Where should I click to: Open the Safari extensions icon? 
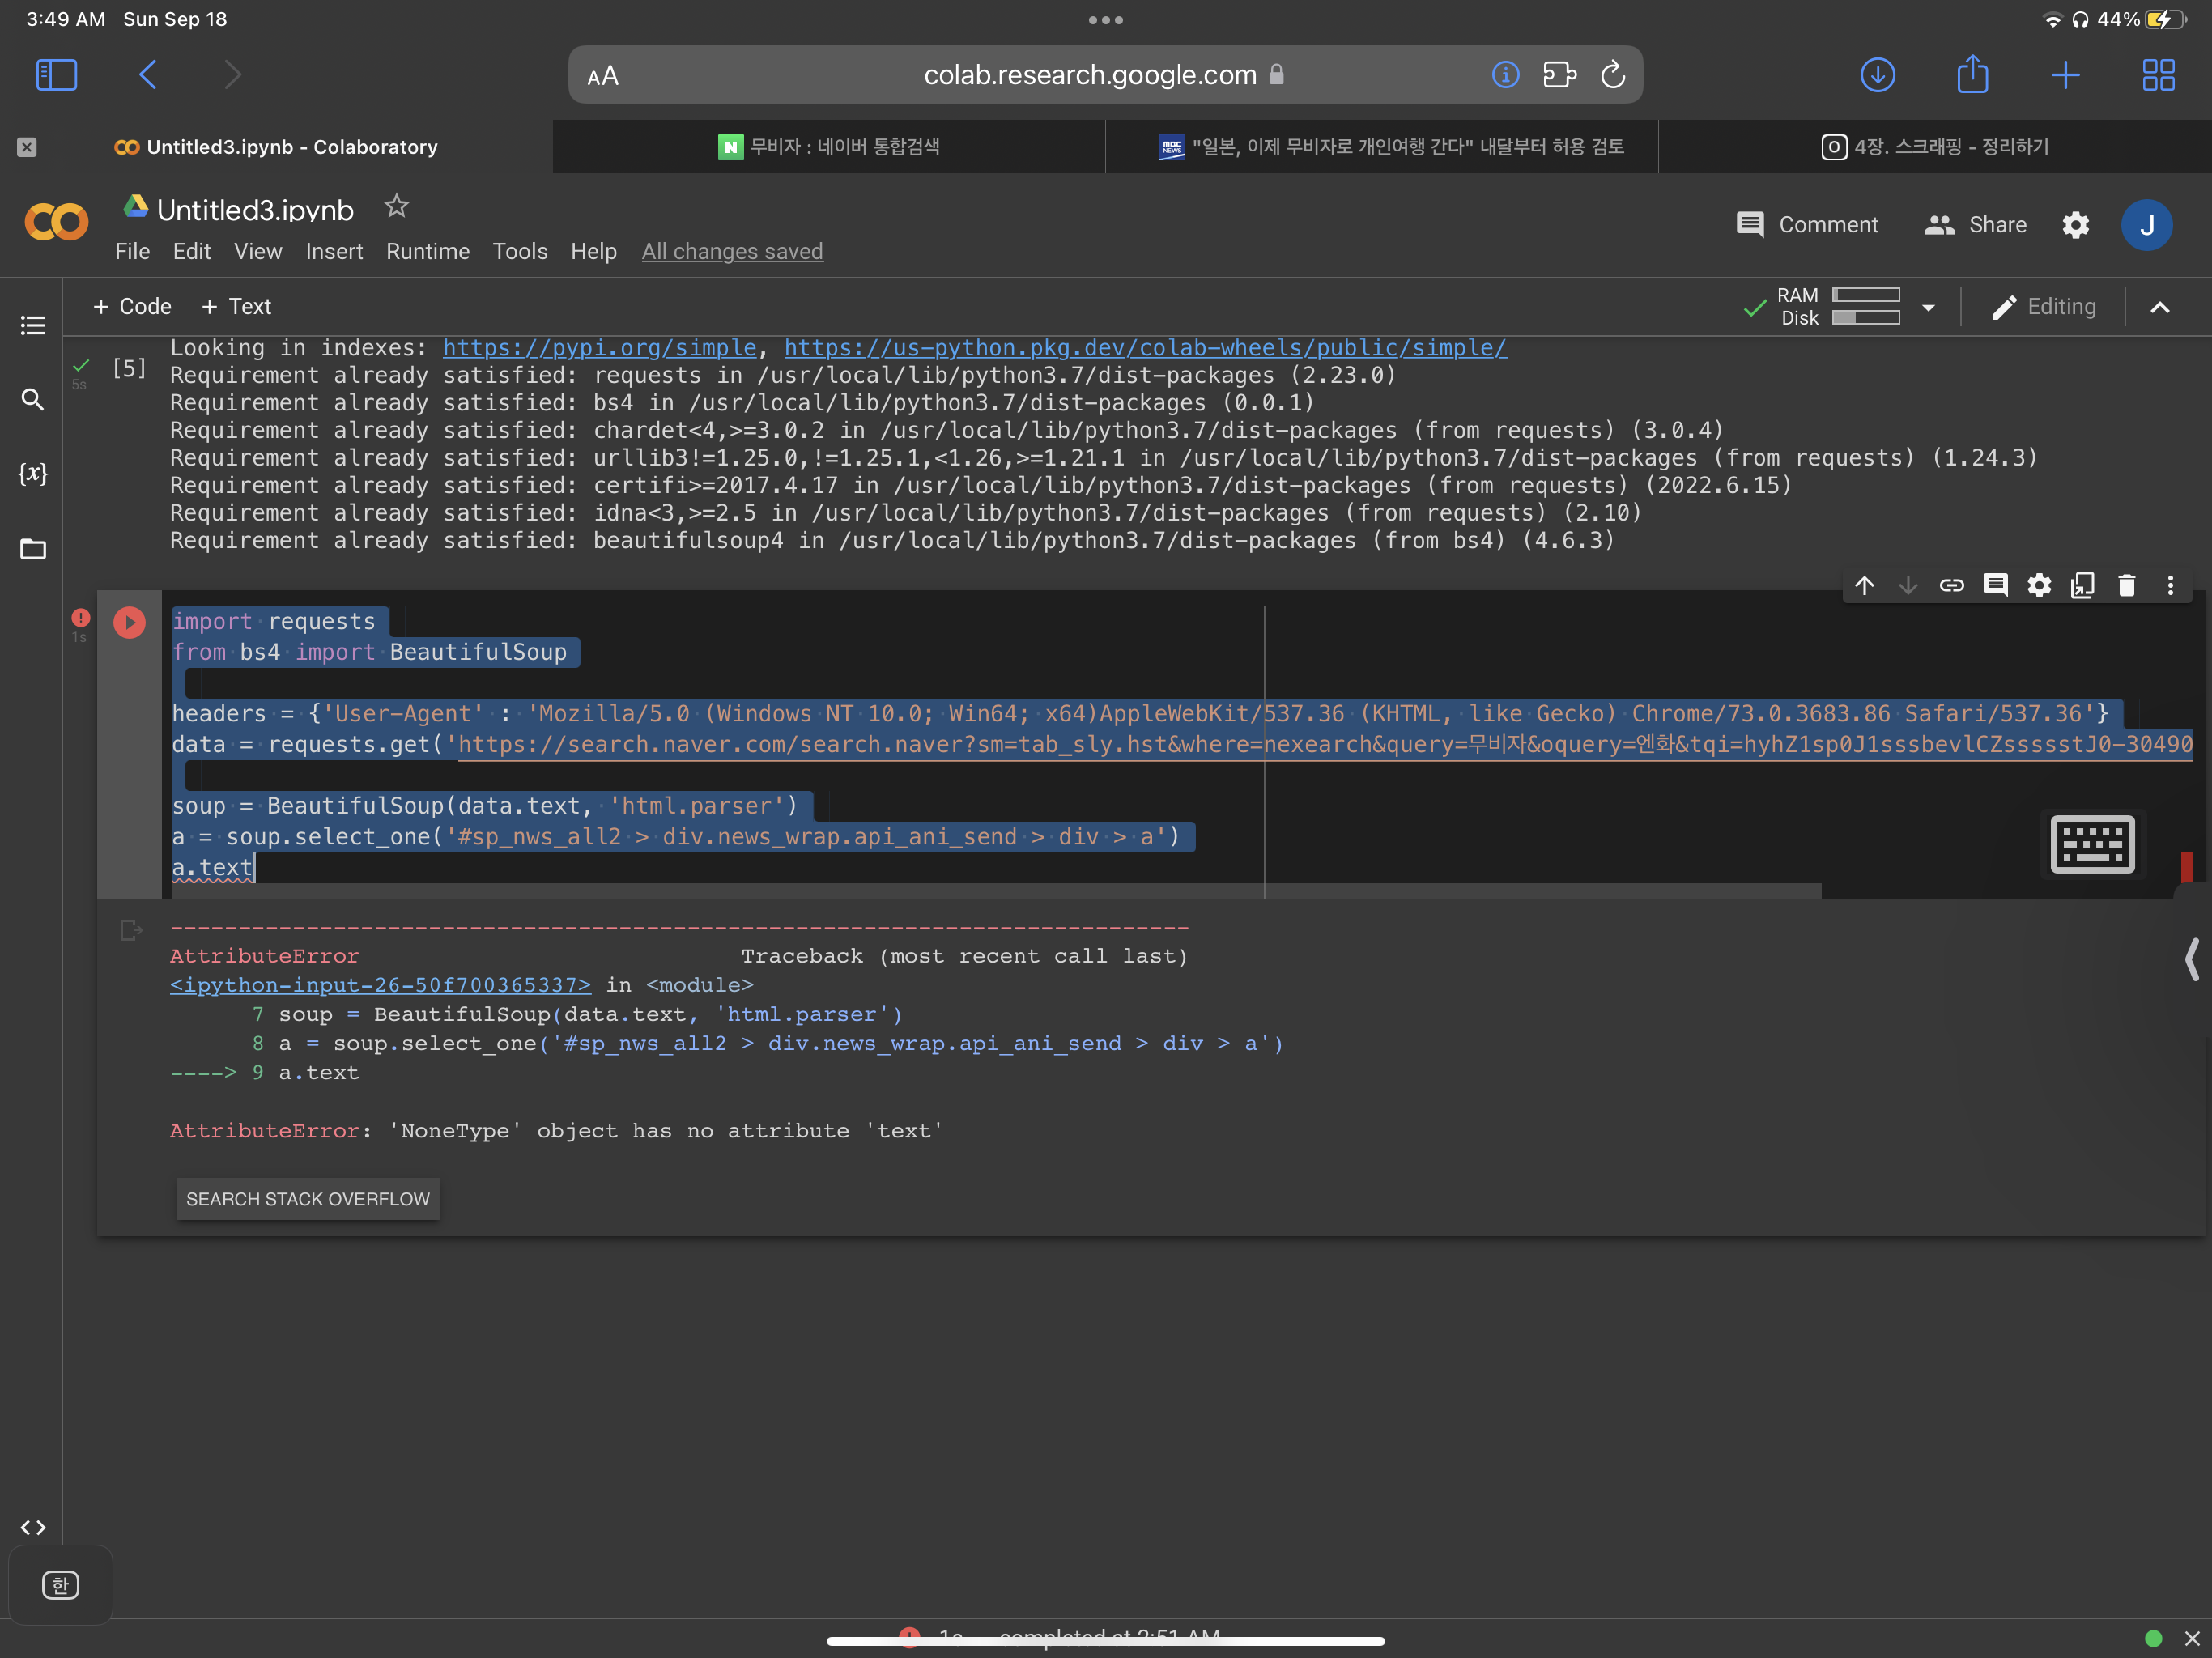[x=1559, y=75]
